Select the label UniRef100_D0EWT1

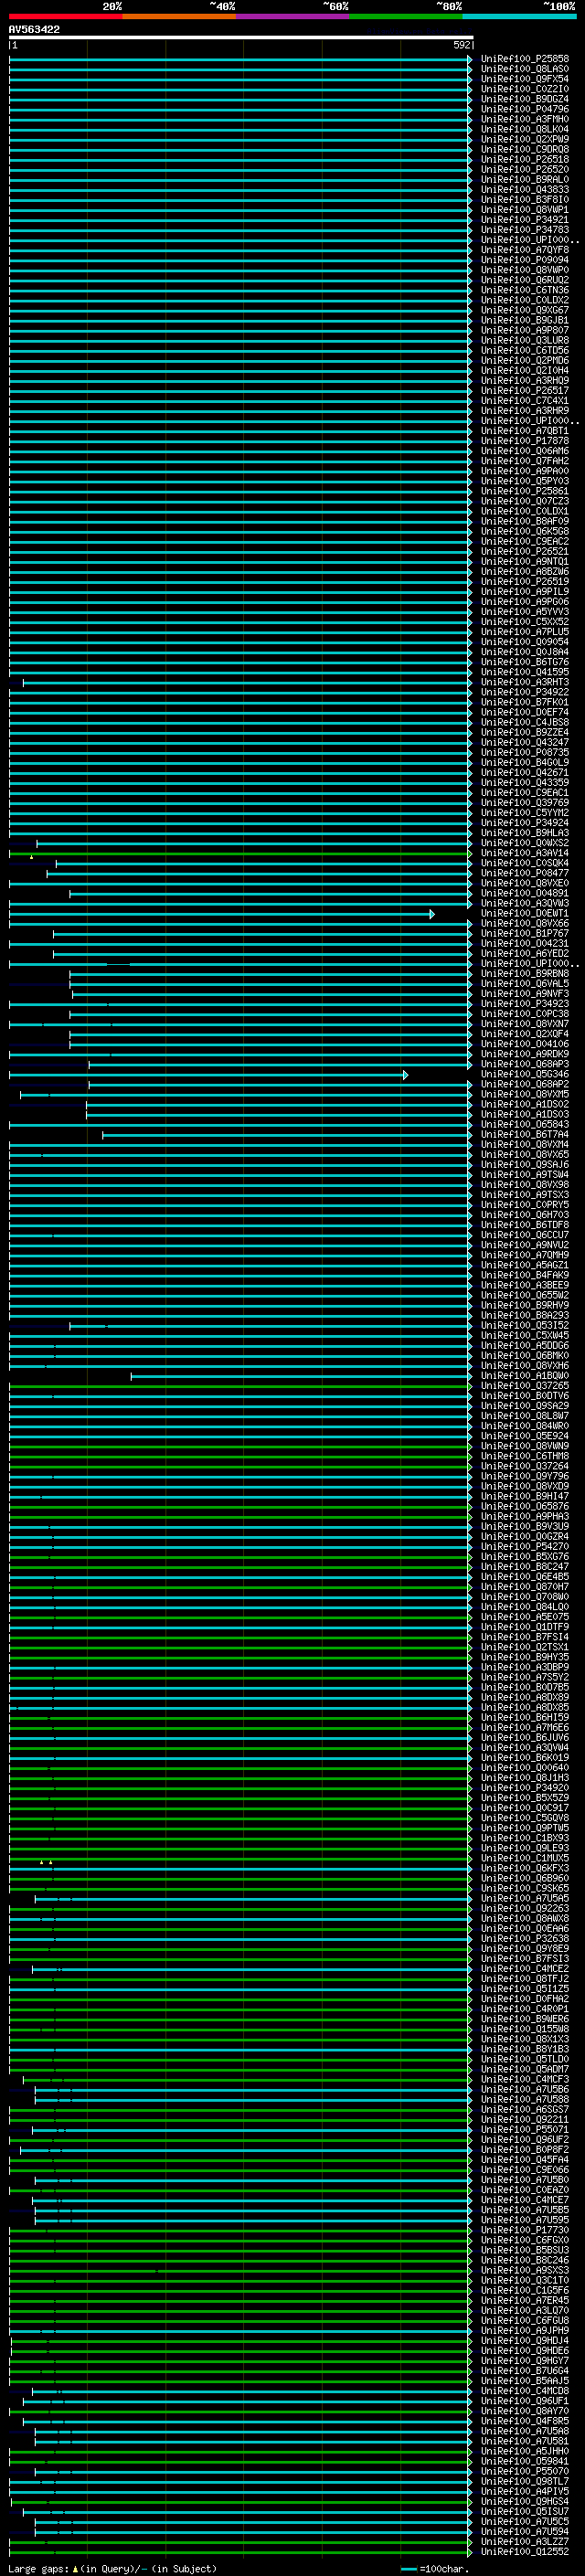tap(524, 914)
